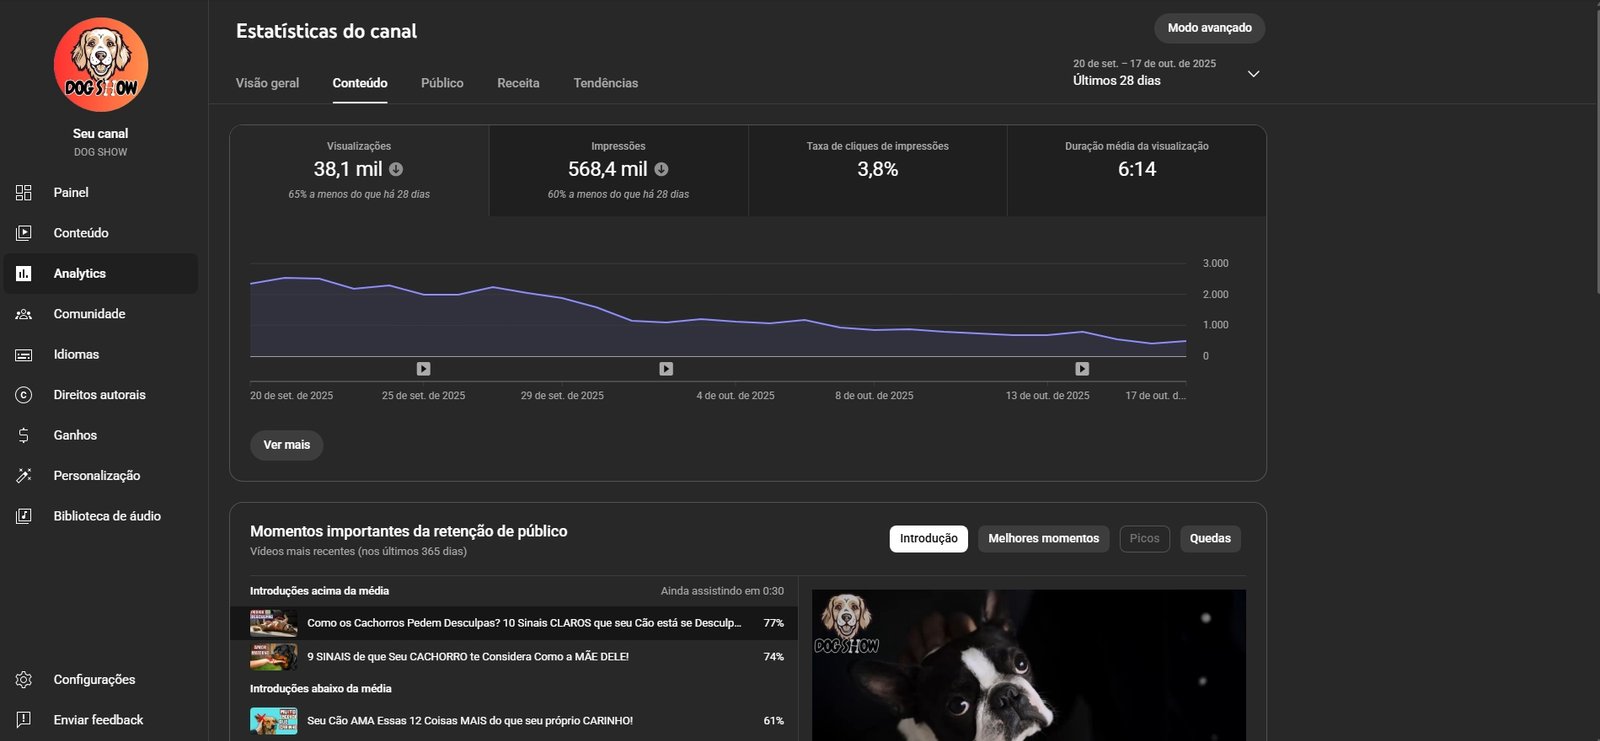Click thumbnail of Seu Cão AMA video
This screenshot has height=741, width=1600.
click(274, 721)
